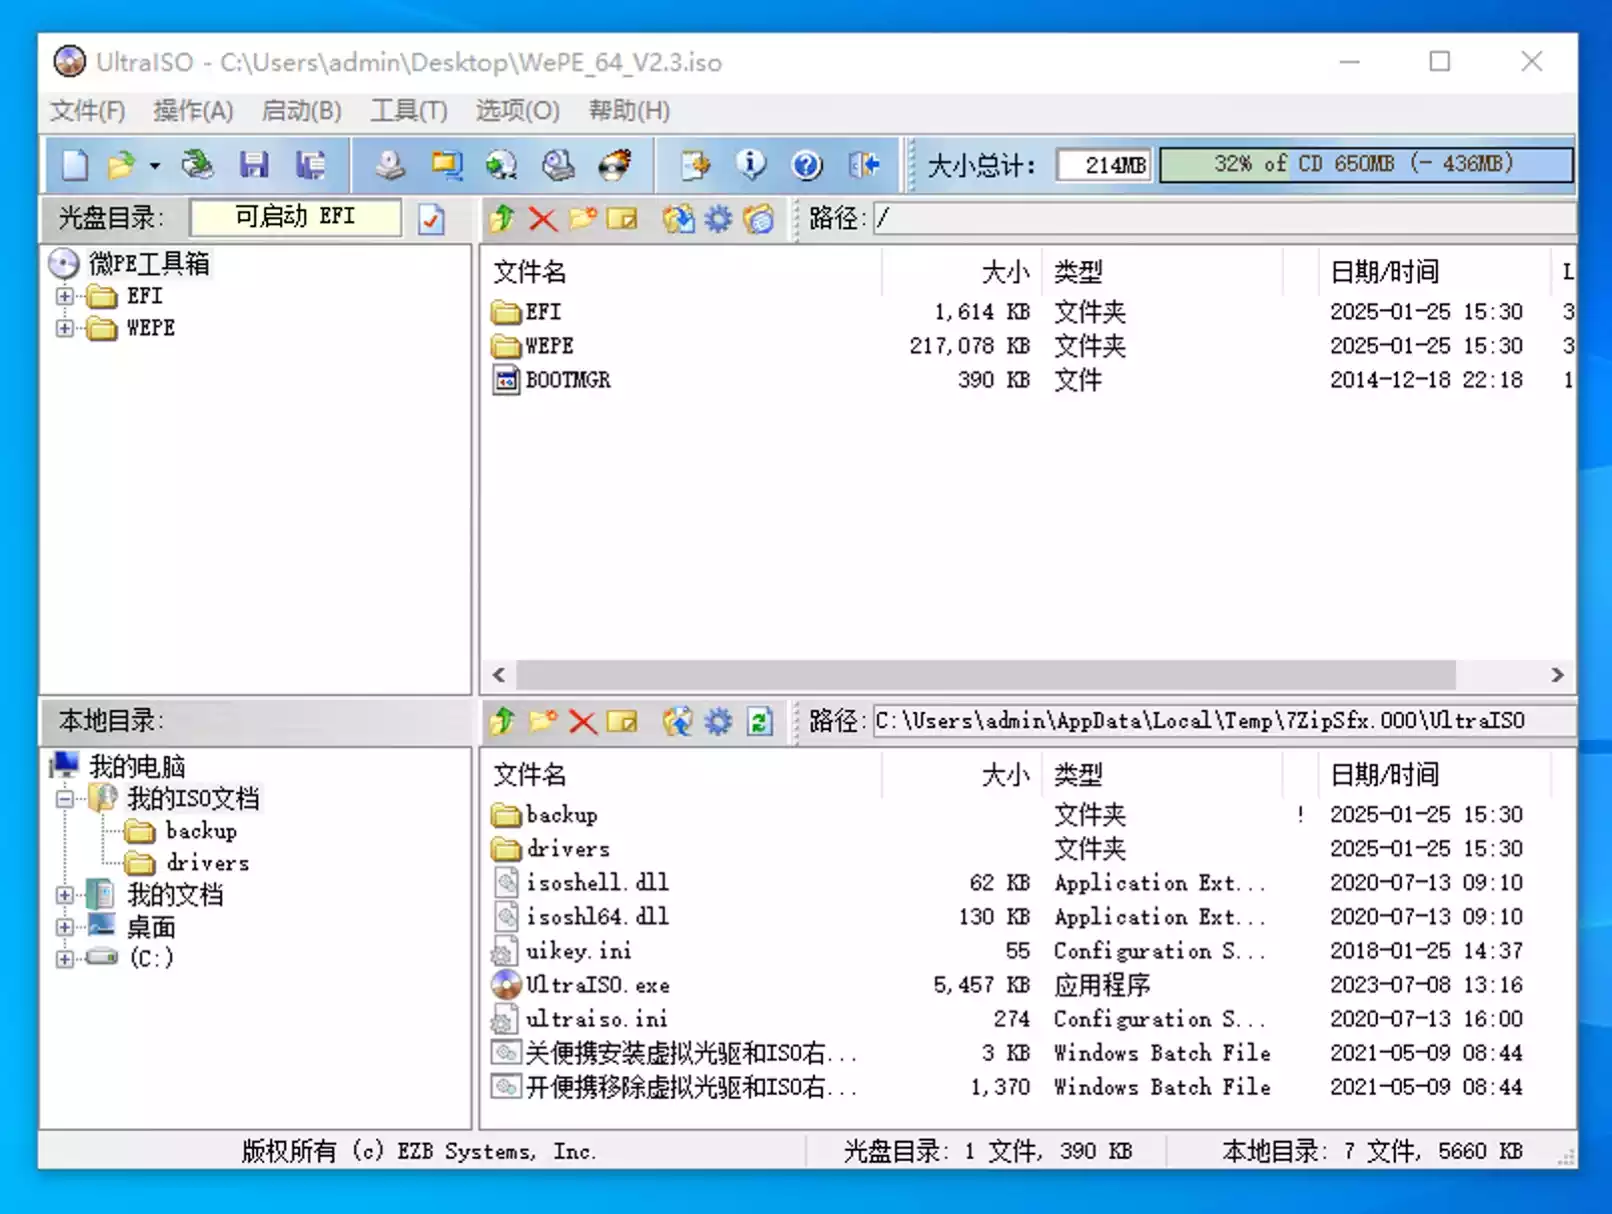The width and height of the screenshot is (1612, 1214).
Task: Click the 文件名 column header in local pane
Action: pos(529,774)
